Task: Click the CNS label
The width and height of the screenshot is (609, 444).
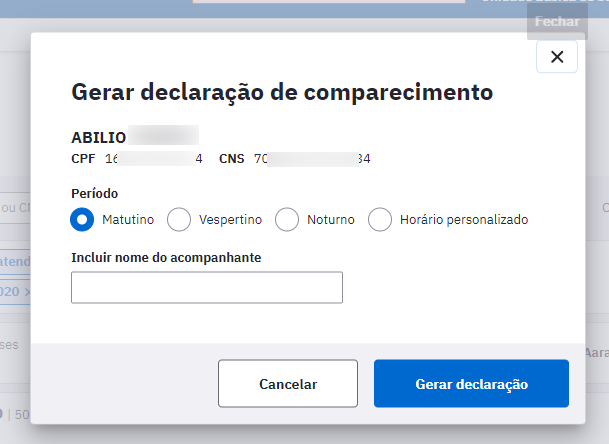Action: click(232, 158)
